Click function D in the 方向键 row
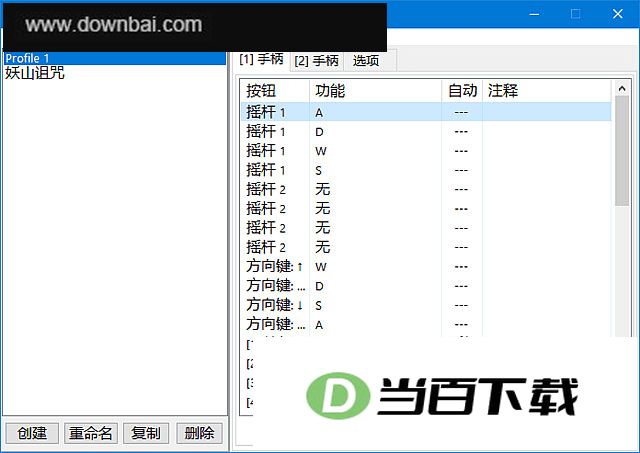This screenshot has height=453, width=640. coord(319,286)
